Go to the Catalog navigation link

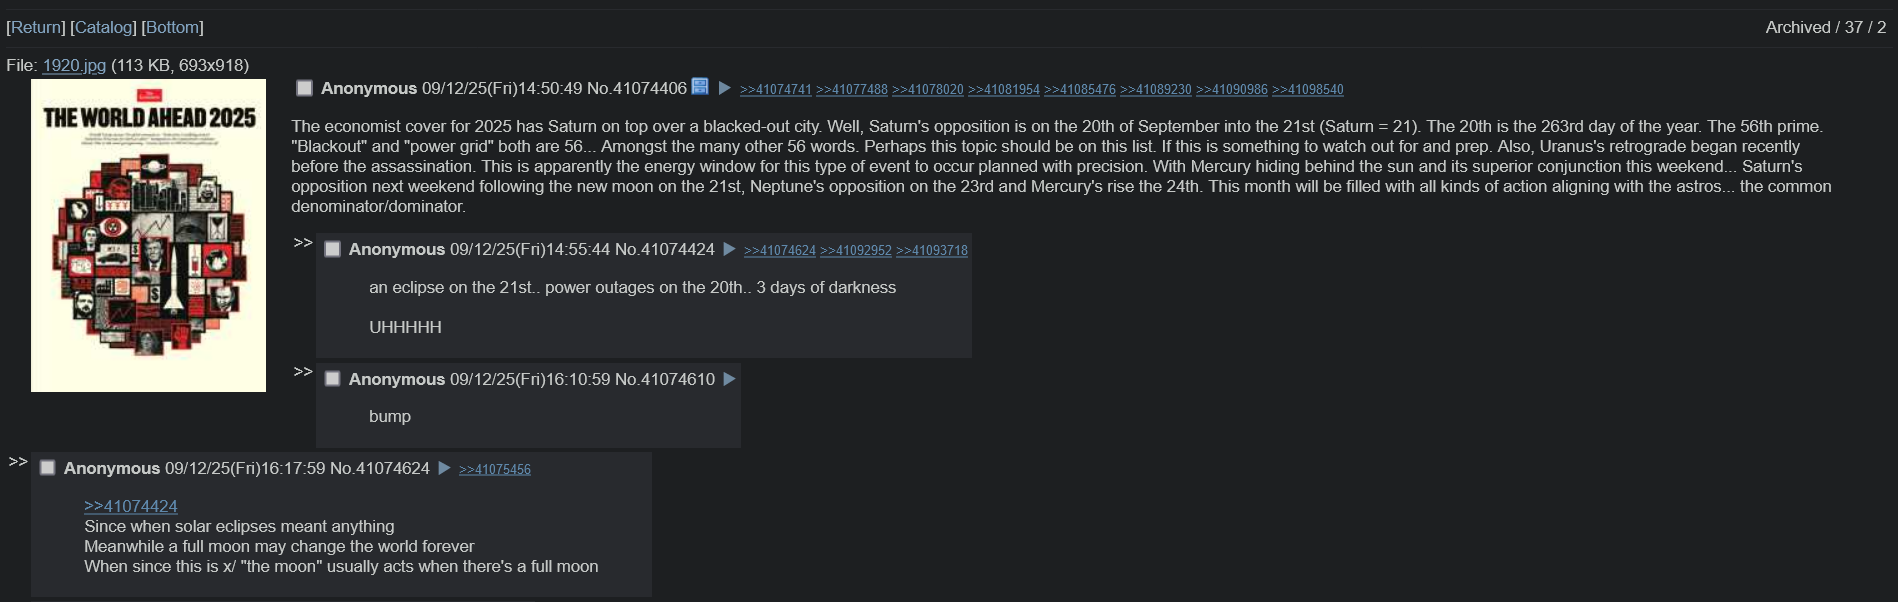point(103,27)
